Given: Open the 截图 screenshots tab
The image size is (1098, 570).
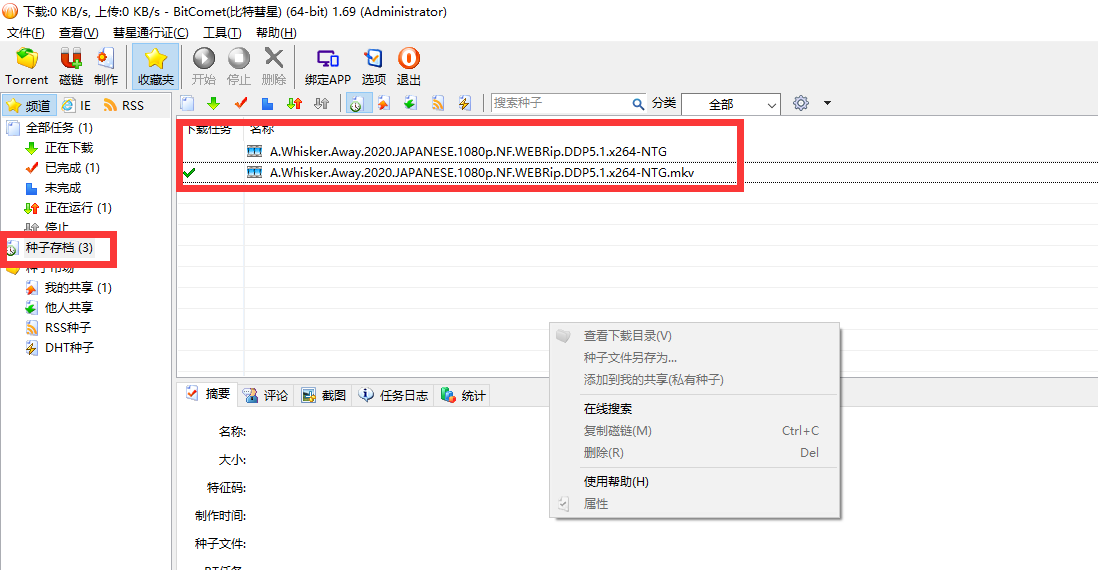Looking at the screenshot, I should click(x=324, y=396).
